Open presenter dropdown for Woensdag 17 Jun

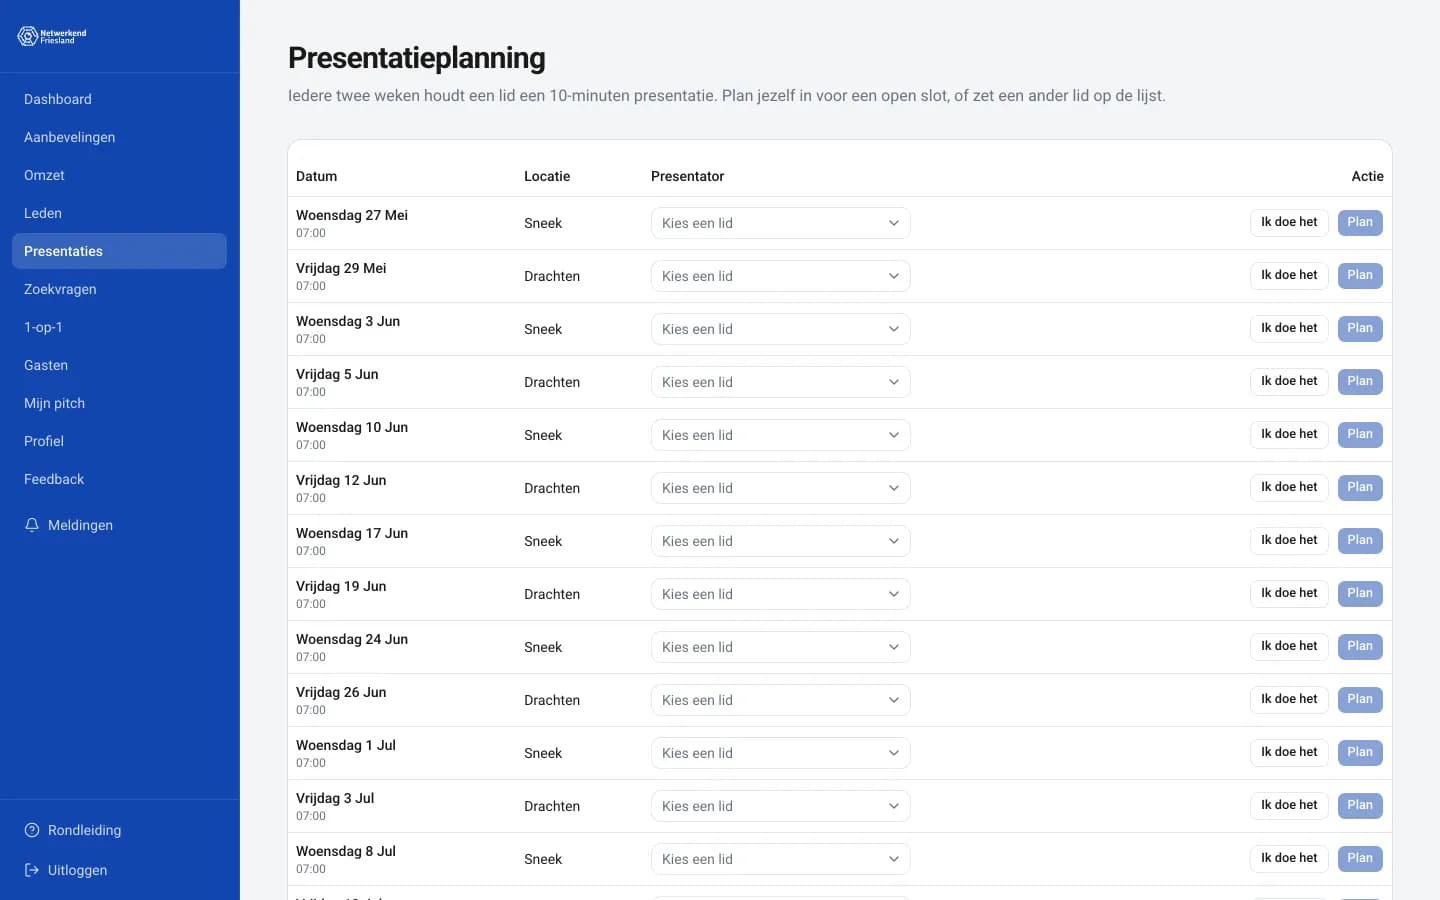(x=780, y=541)
